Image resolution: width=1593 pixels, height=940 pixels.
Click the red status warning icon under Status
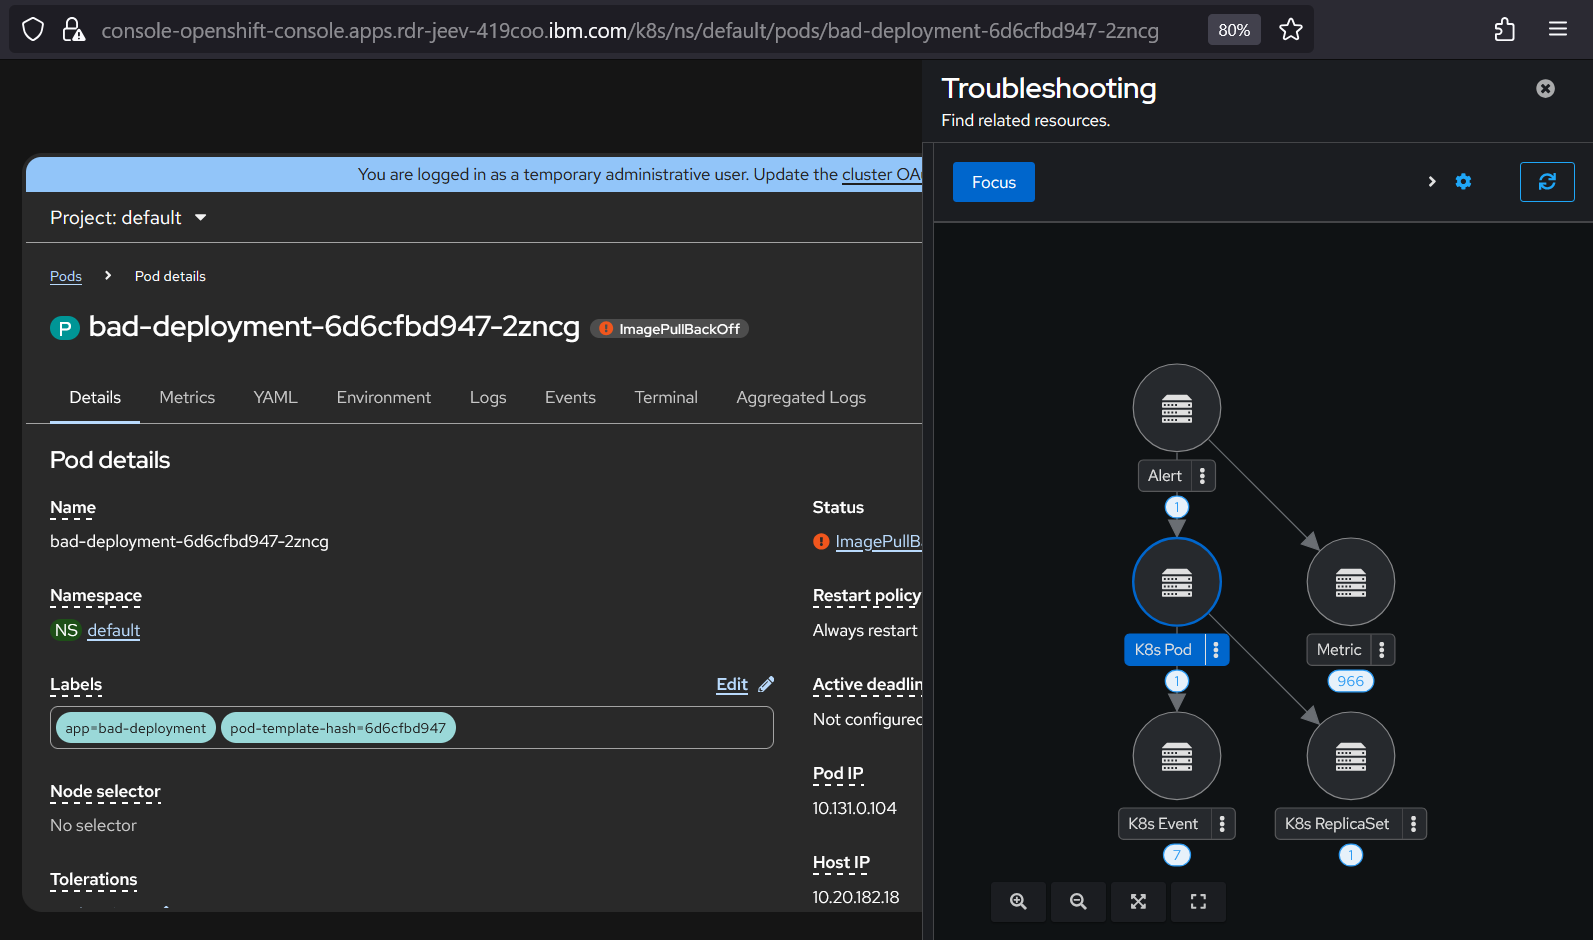tap(821, 541)
